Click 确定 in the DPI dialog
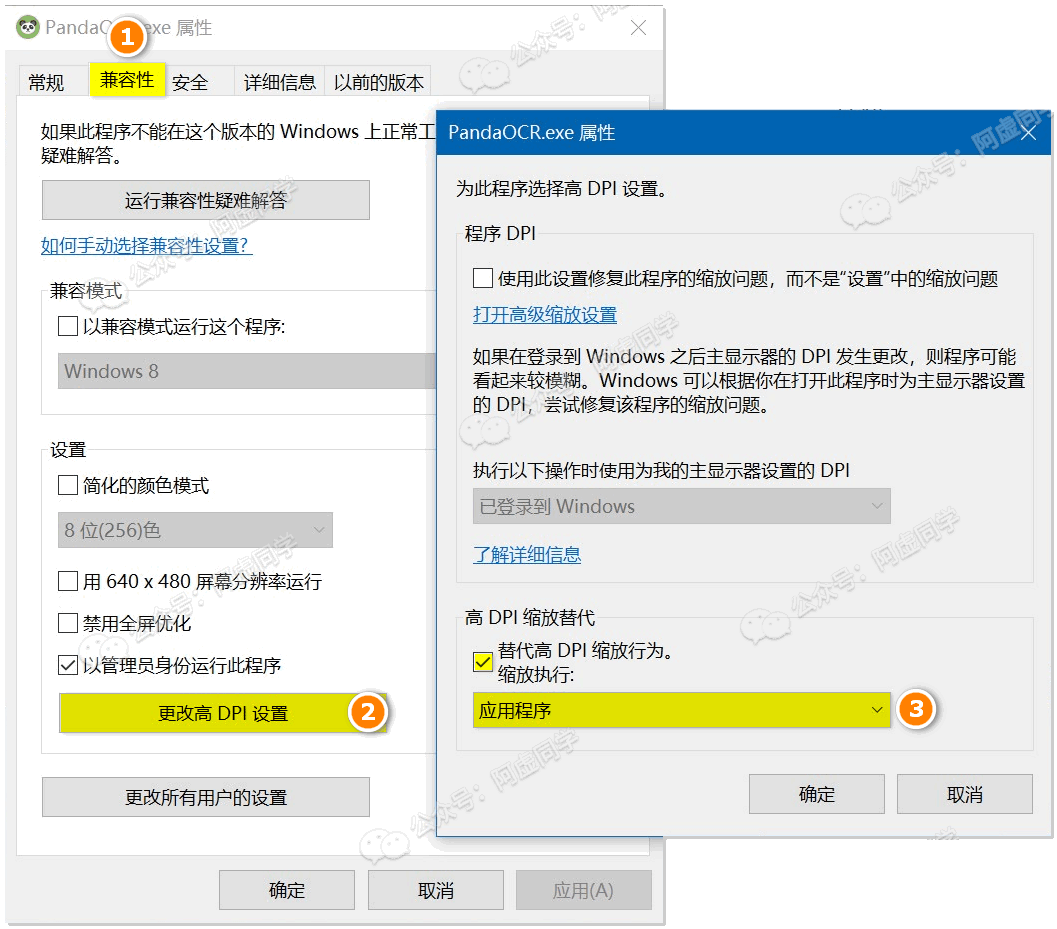This screenshot has height=929, width=1057. coord(817,794)
